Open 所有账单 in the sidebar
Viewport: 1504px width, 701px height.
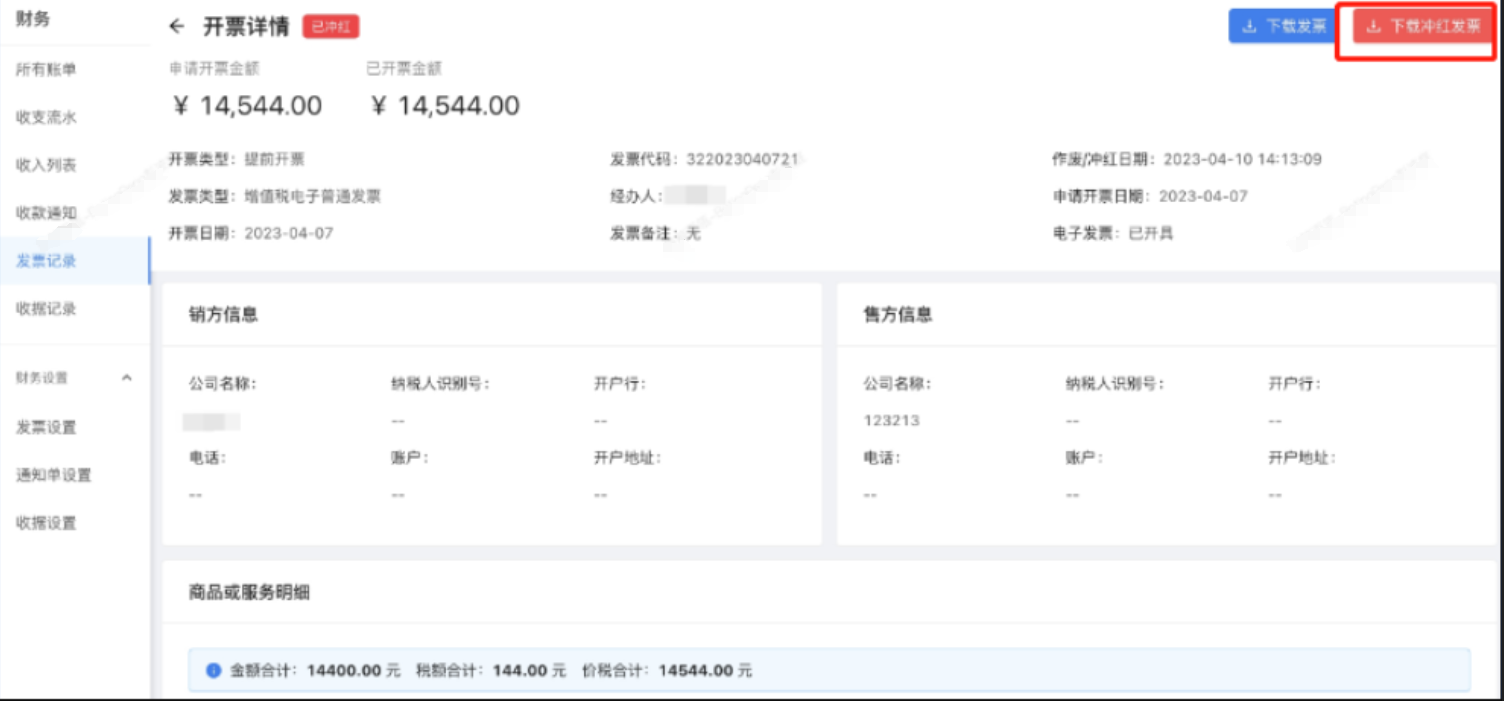(x=46, y=69)
